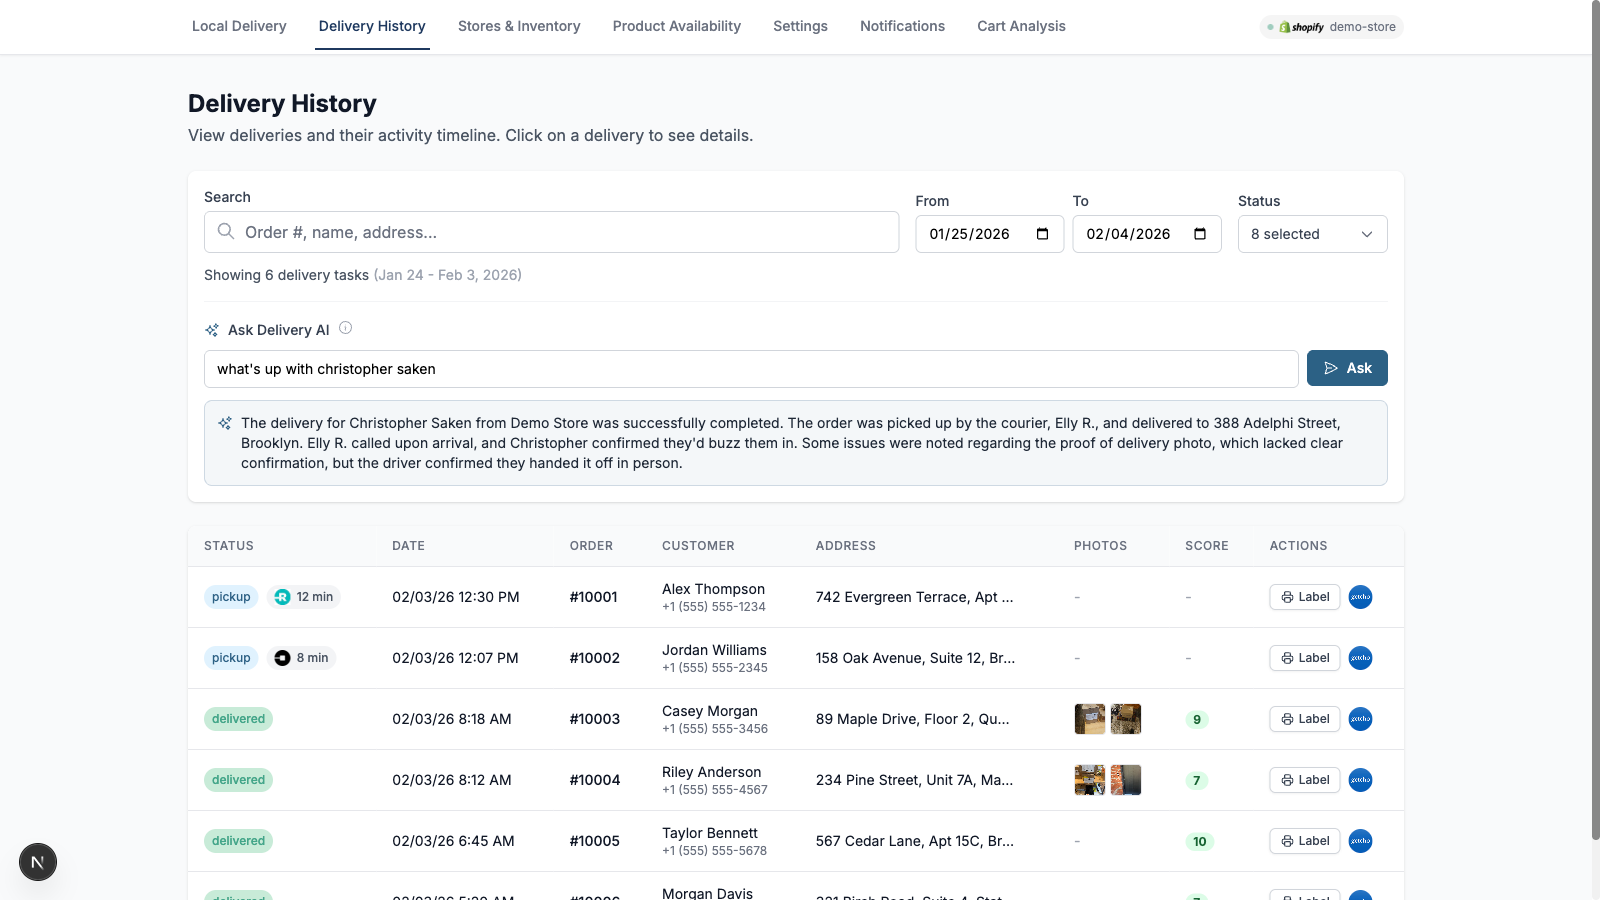Click the printer icon on Taylor Bennett's Label button

[1287, 840]
